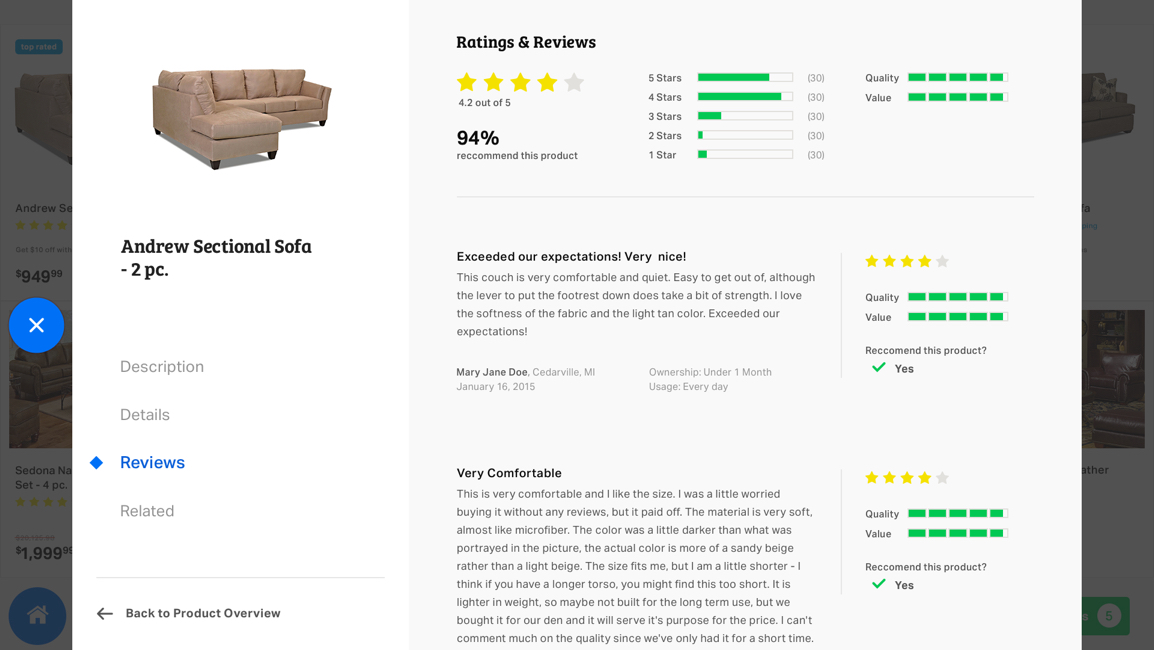Image resolution: width=1154 pixels, height=650 pixels.
Task: Click the checkmark in Very Comfortable review
Action: tap(879, 584)
